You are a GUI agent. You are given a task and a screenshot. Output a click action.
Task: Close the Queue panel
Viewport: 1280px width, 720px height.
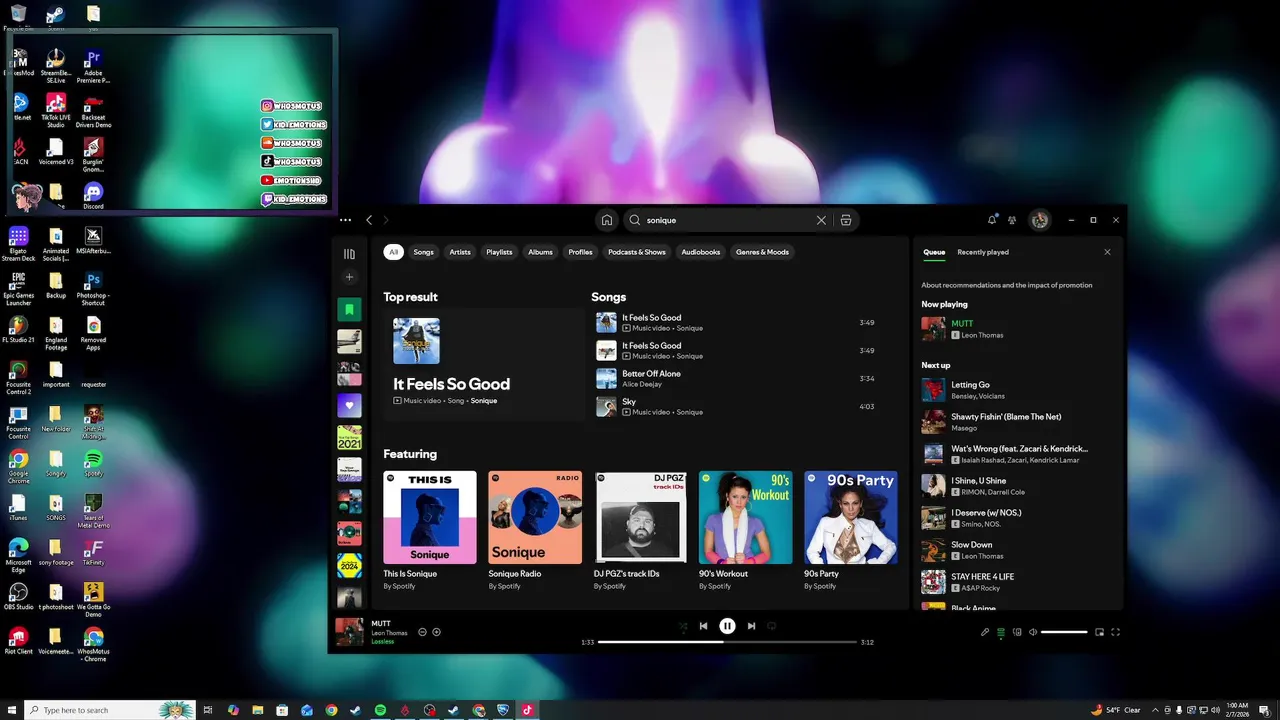click(x=1107, y=252)
